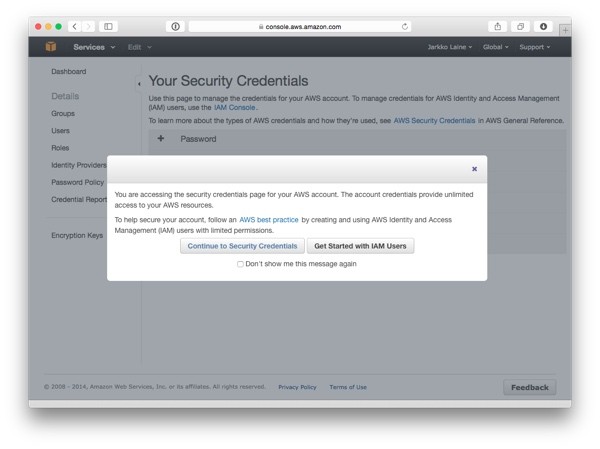Select Dashboard in sidebar
The height and width of the screenshot is (449, 600).
coord(69,72)
